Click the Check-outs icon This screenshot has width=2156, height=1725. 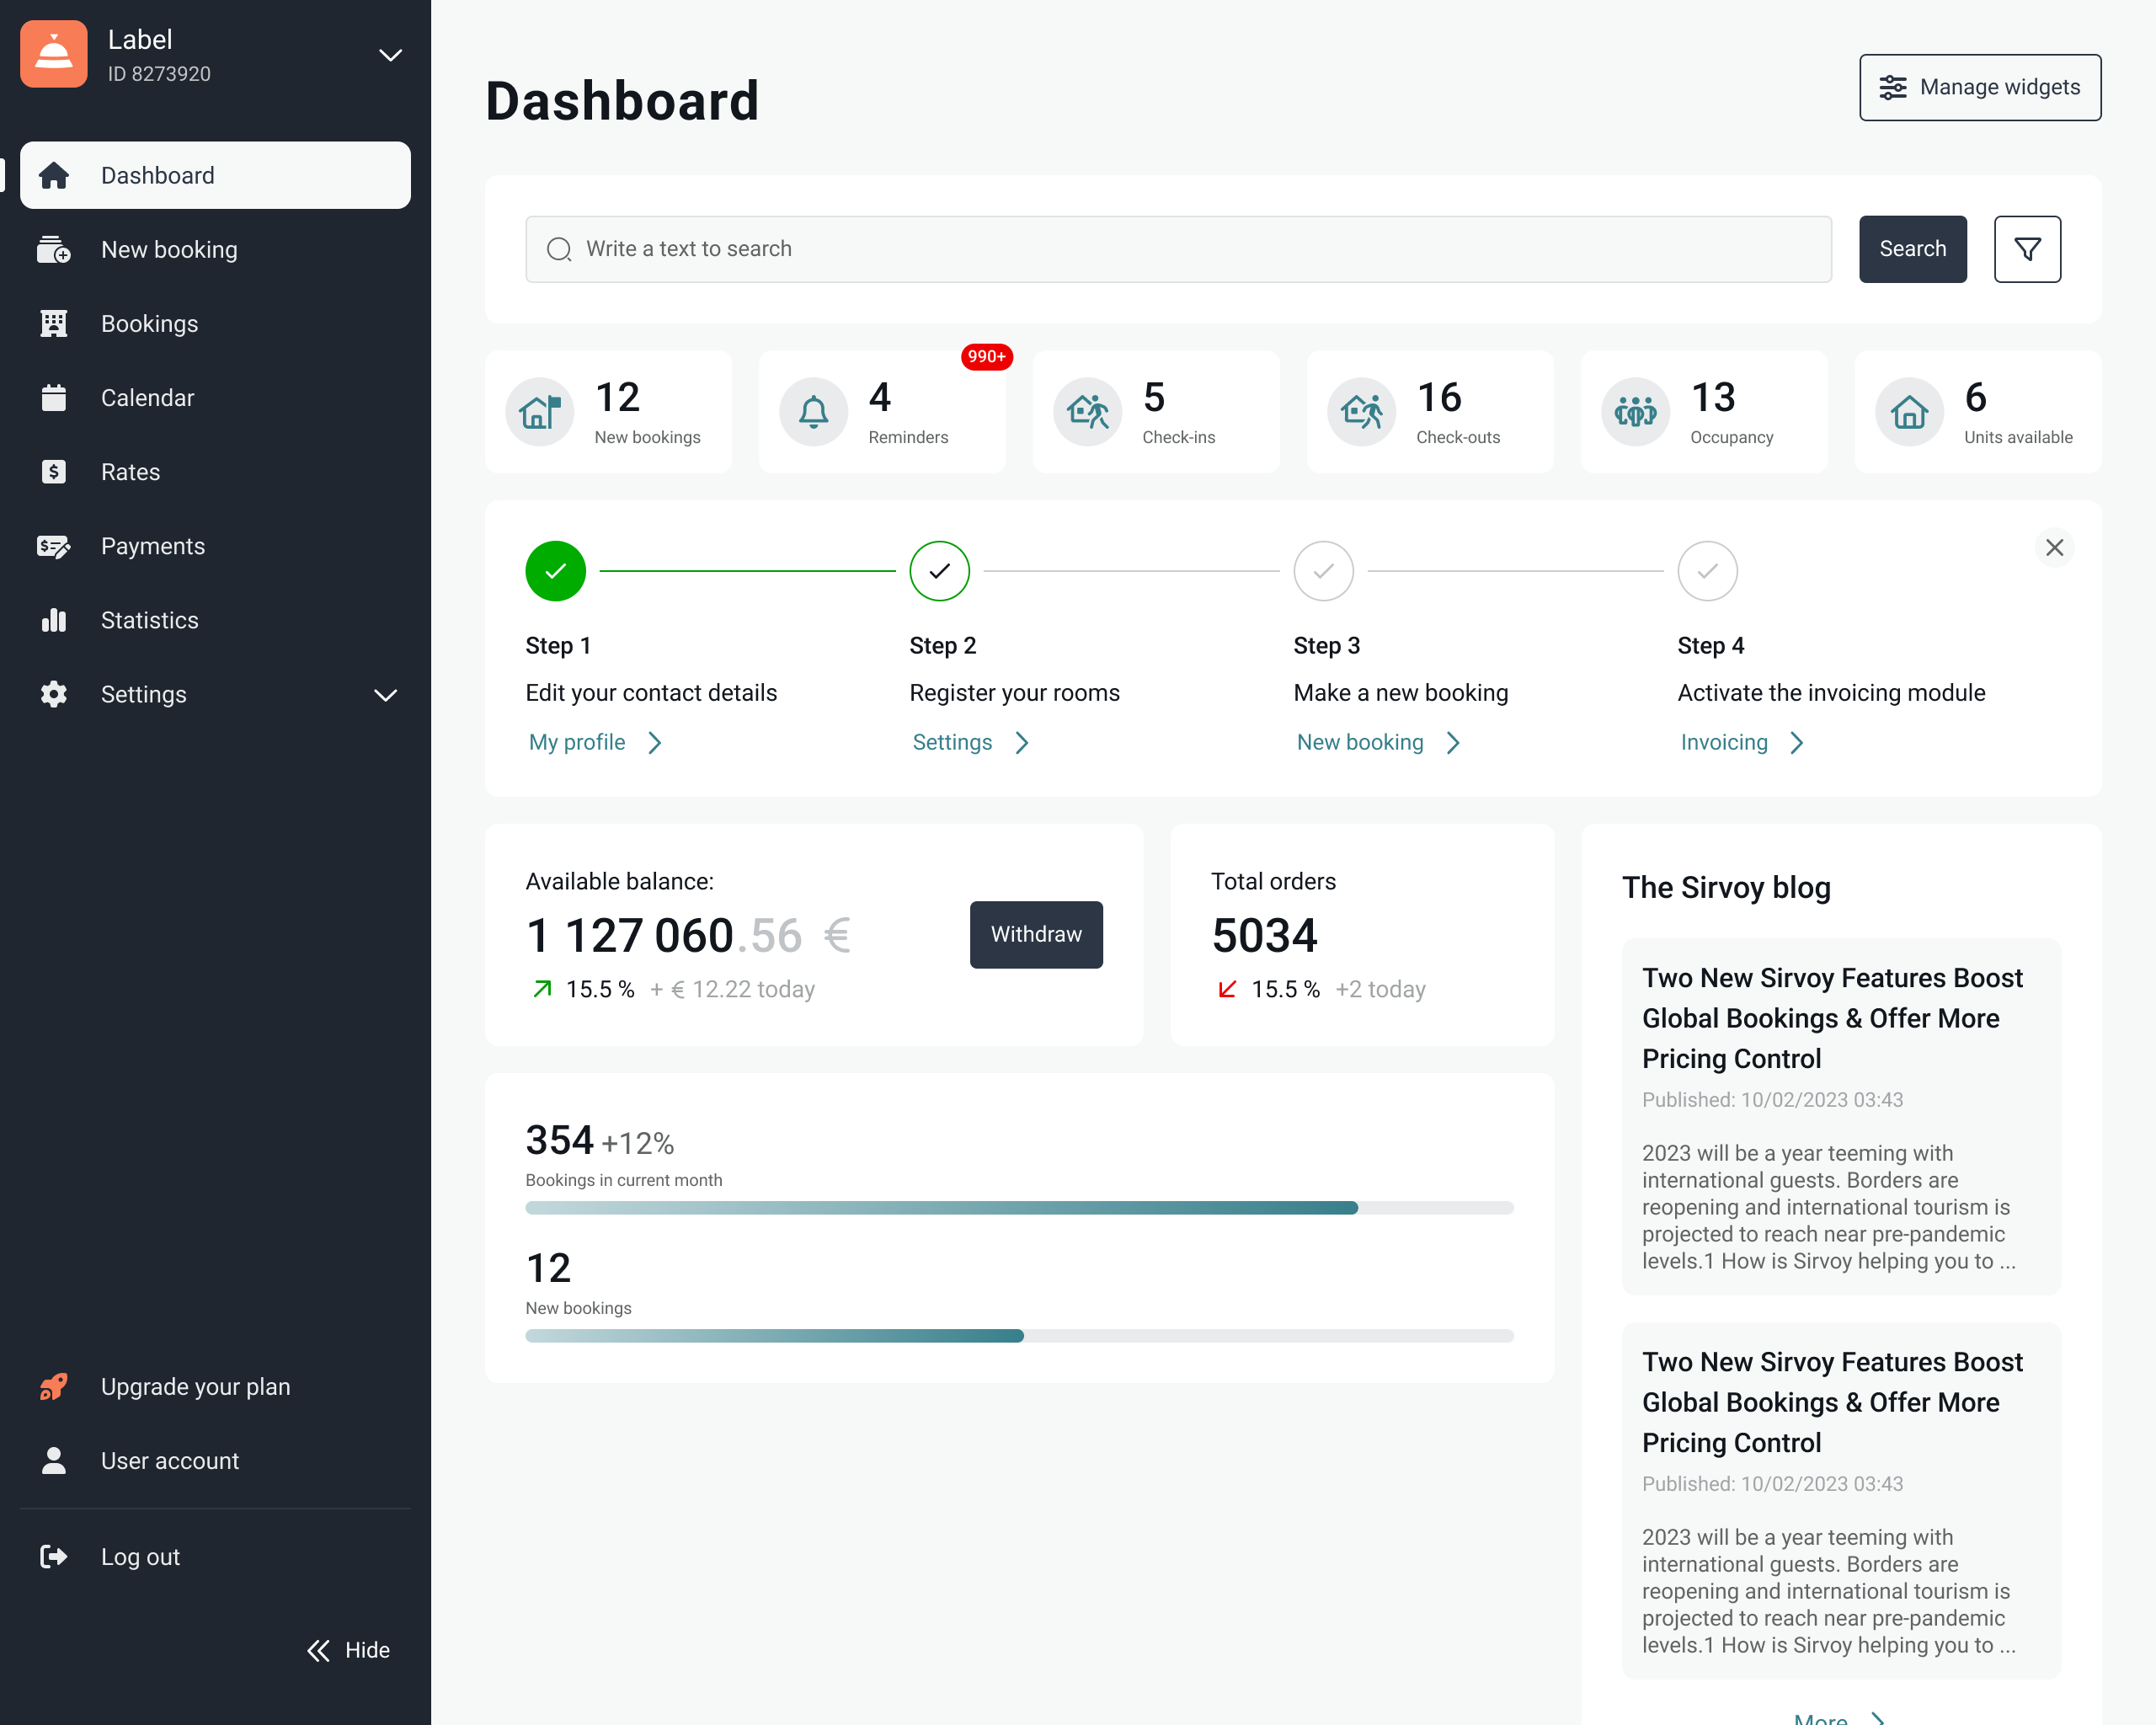(1362, 411)
